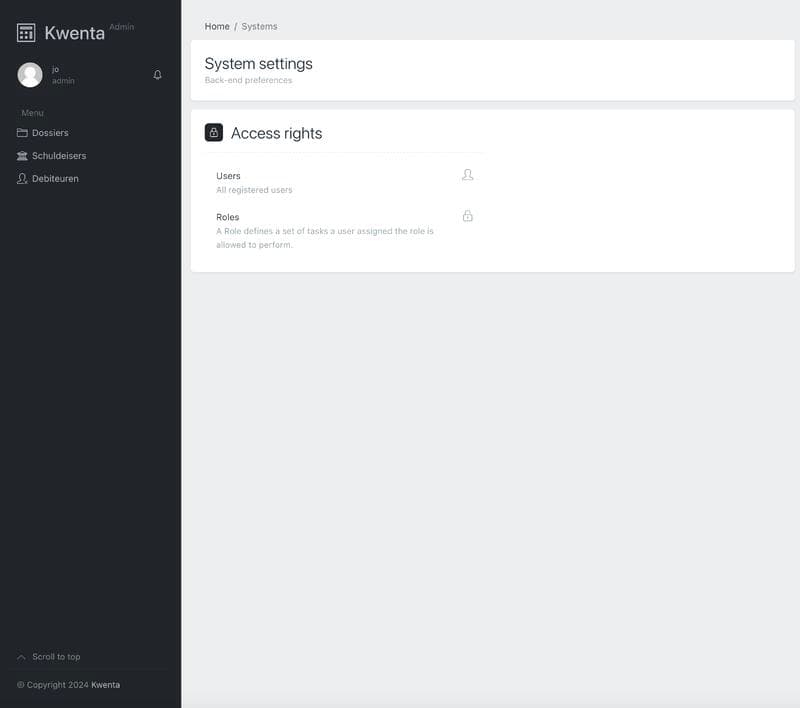Click the up chevron beside Scroll to top
The height and width of the screenshot is (708, 800).
click(22, 657)
